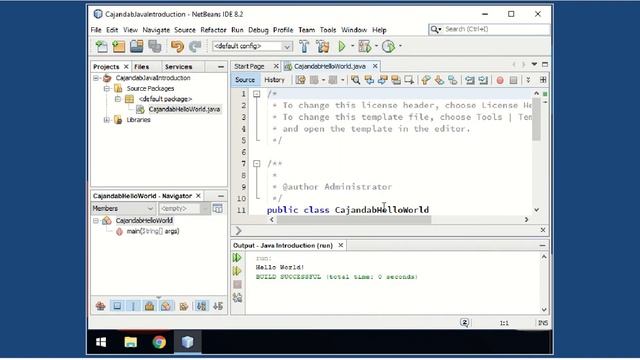Open the empty filter dropdown in Navigator
This screenshot has height=360, width=640.
tap(204, 209)
